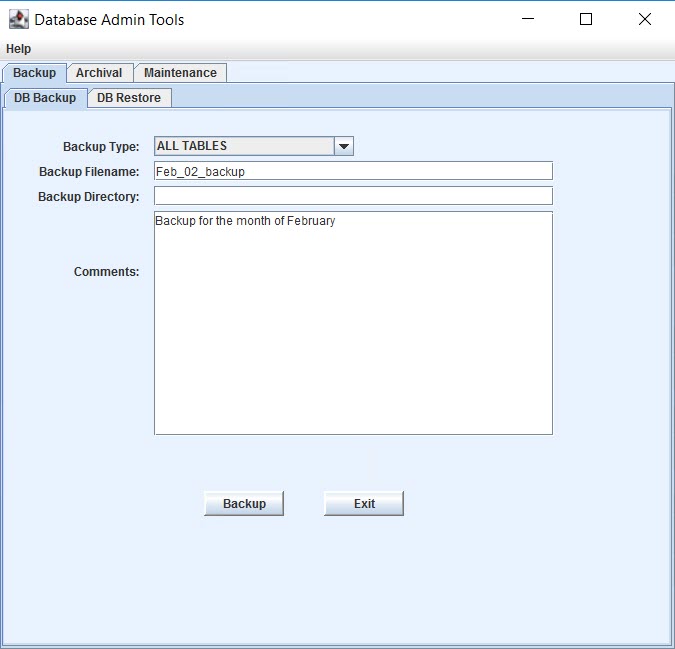Start the backup with the Backup button

coord(244,503)
